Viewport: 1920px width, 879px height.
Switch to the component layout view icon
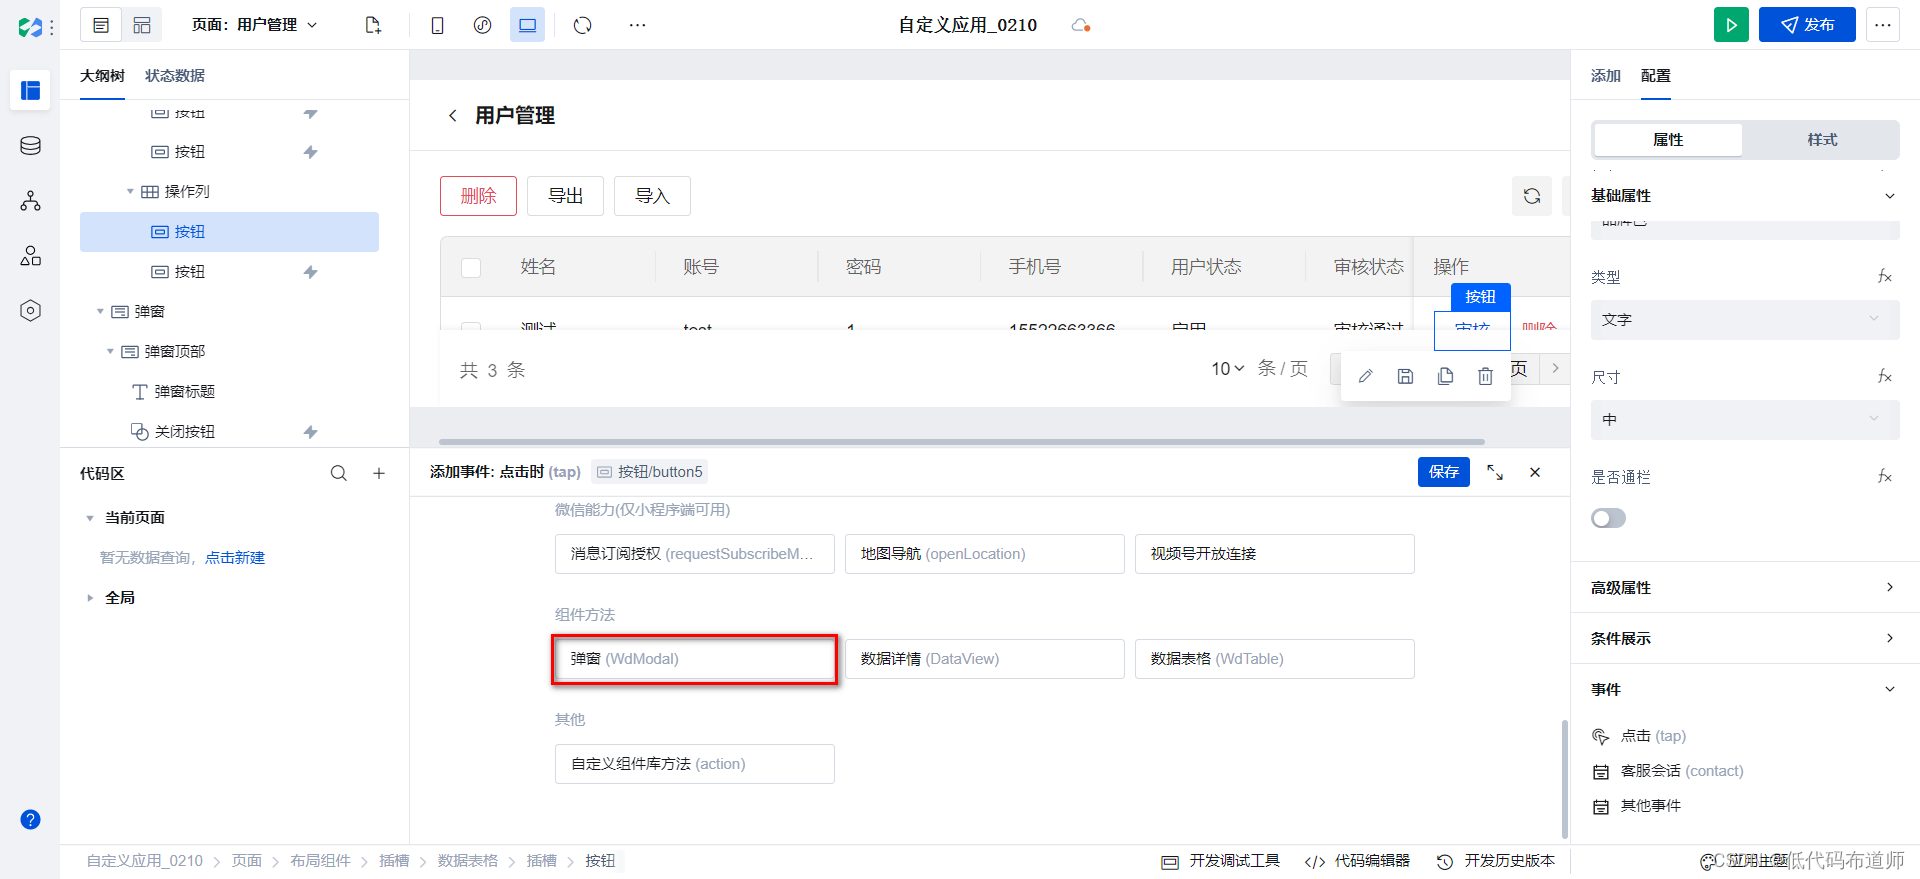(x=142, y=25)
